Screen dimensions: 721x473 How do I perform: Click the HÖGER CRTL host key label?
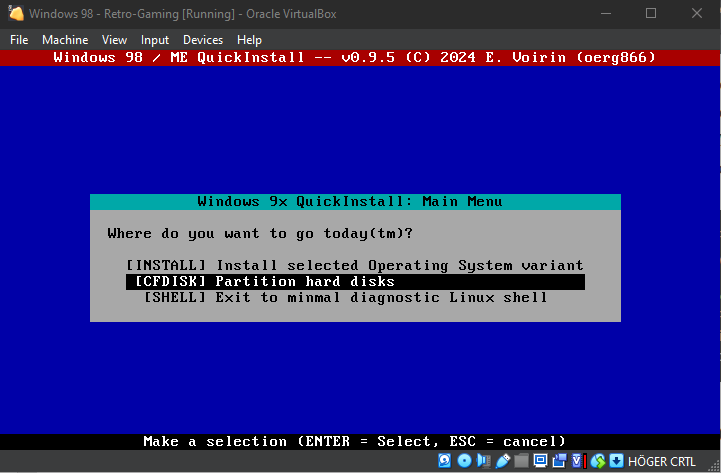pyautogui.click(x=662, y=461)
